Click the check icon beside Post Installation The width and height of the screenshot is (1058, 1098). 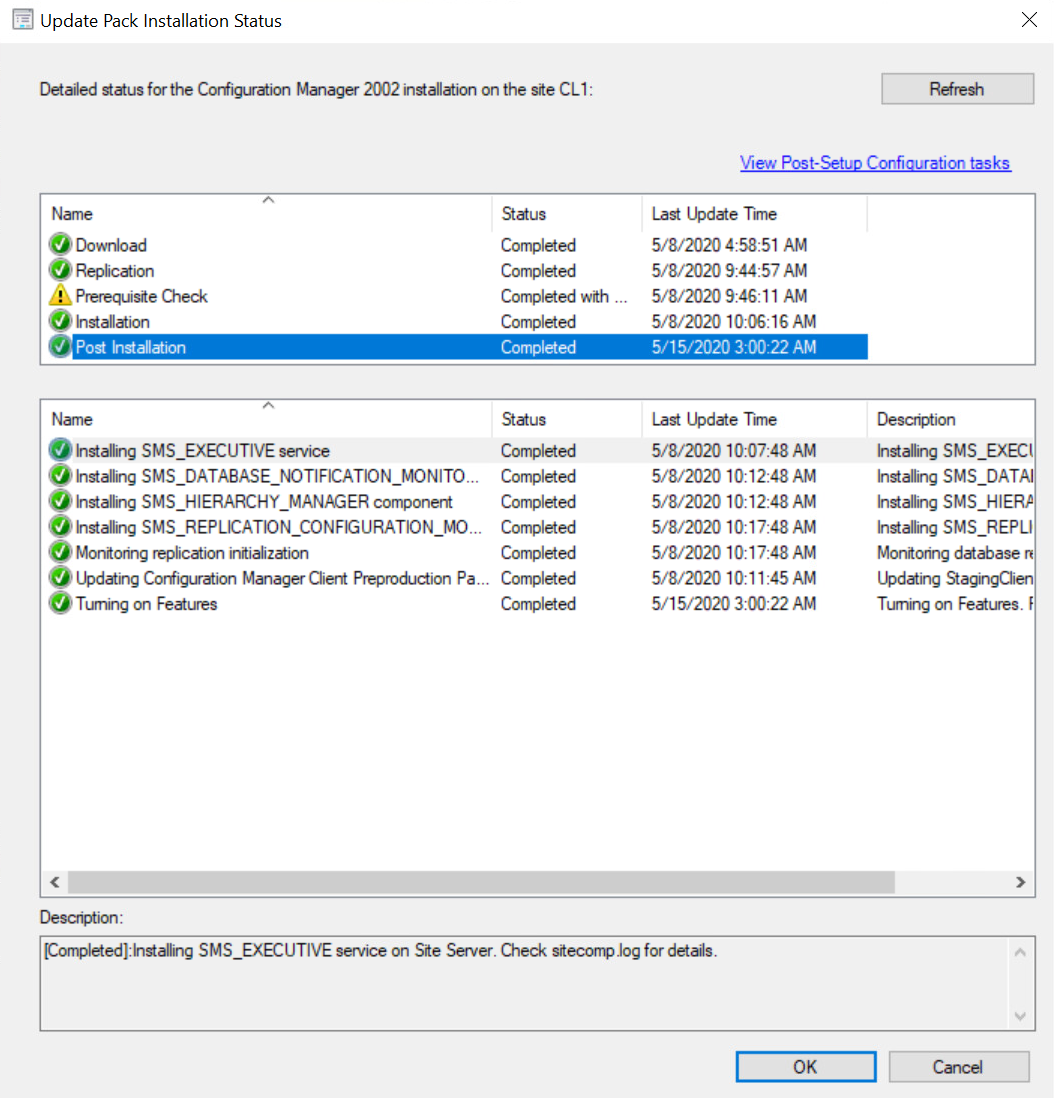pos(60,347)
